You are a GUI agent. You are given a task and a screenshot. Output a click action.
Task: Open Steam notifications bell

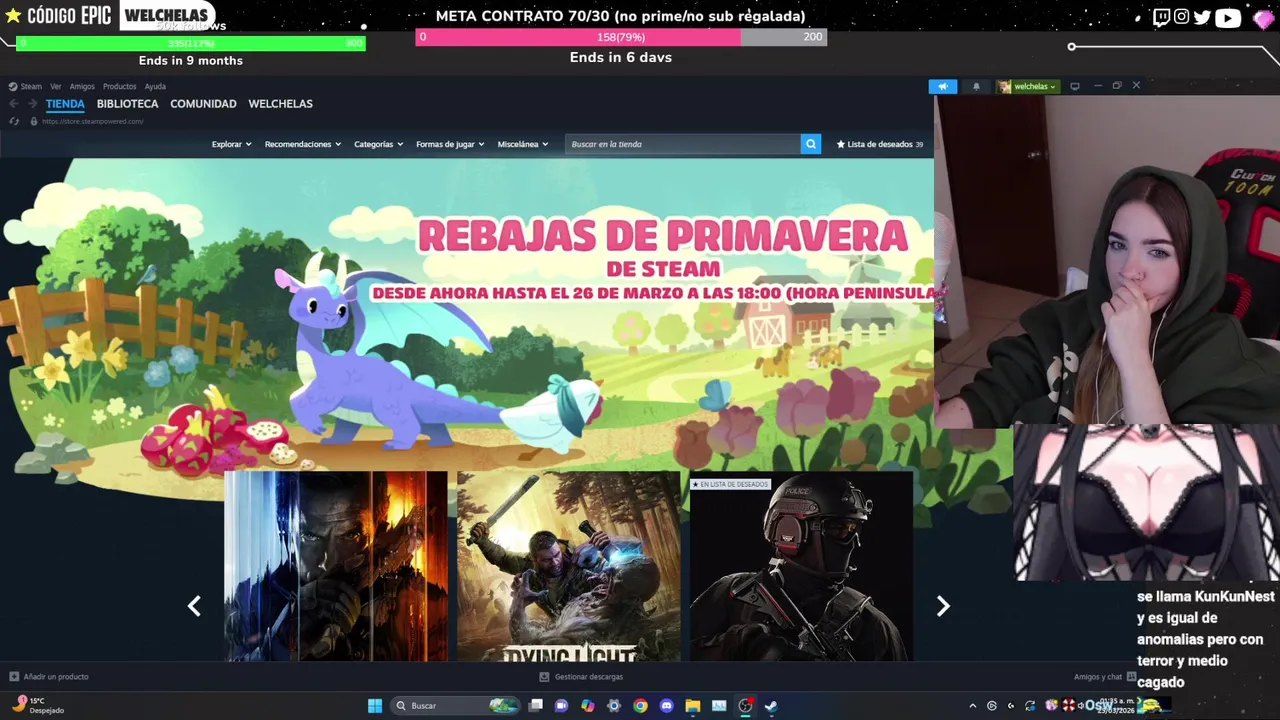click(x=976, y=86)
